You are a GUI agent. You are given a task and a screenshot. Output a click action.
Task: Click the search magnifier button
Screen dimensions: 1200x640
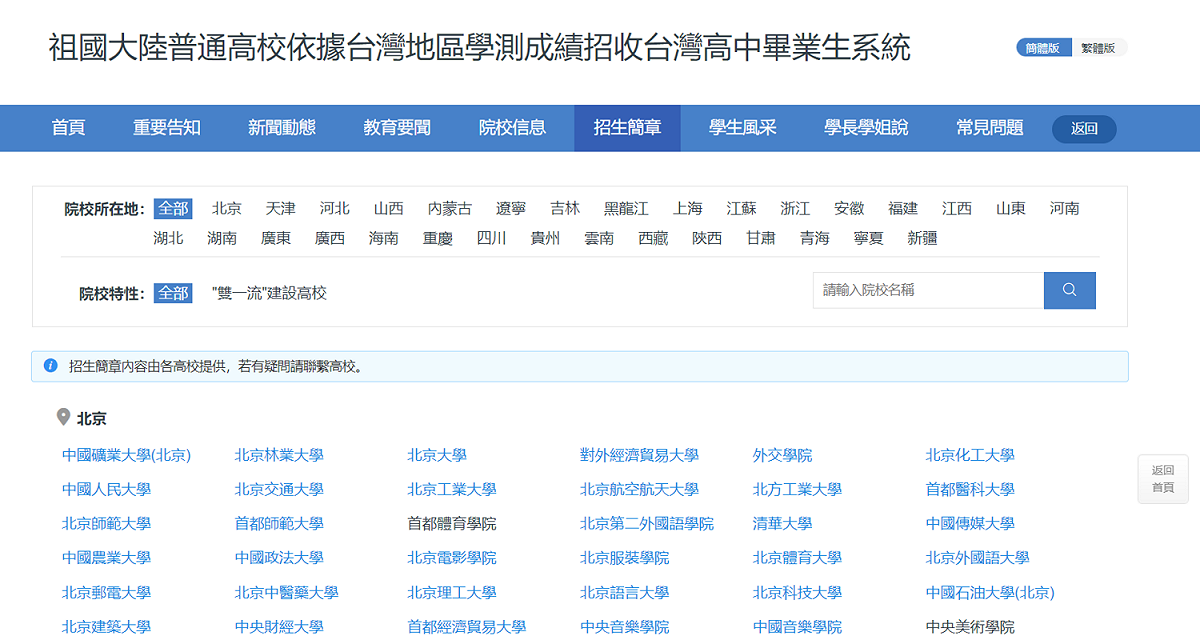click(x=1069, y=290)
